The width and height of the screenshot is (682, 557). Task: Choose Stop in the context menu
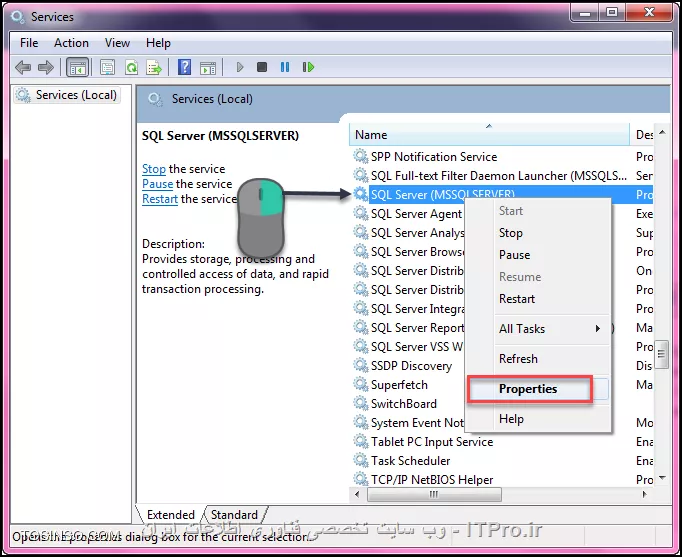[x=538, y=233]
